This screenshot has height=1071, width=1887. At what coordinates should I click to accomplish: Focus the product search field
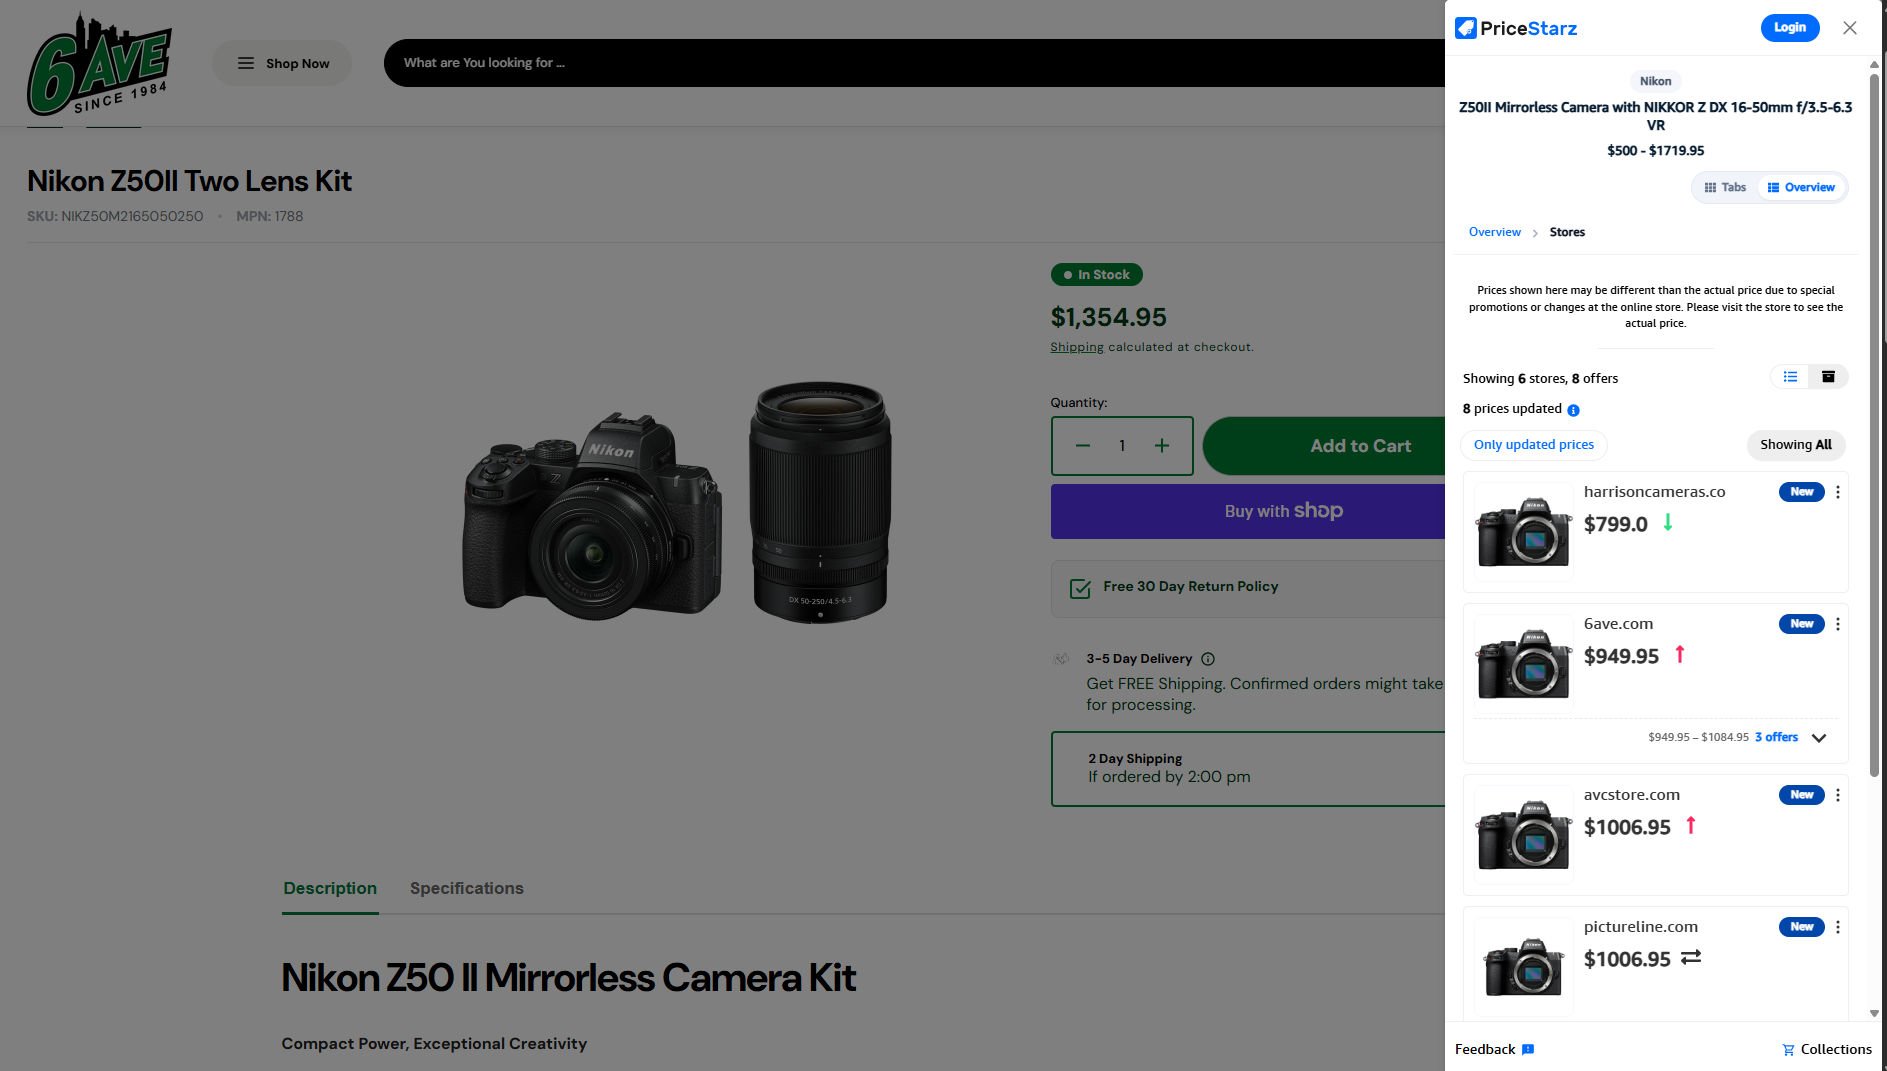coord(914,63)
